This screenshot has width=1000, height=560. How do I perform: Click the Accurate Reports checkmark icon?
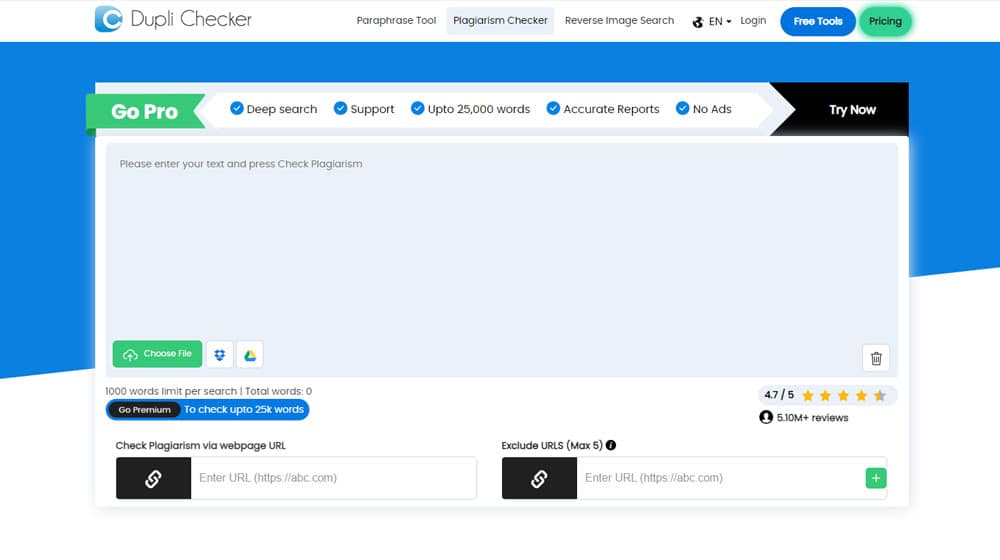point(553,108)
